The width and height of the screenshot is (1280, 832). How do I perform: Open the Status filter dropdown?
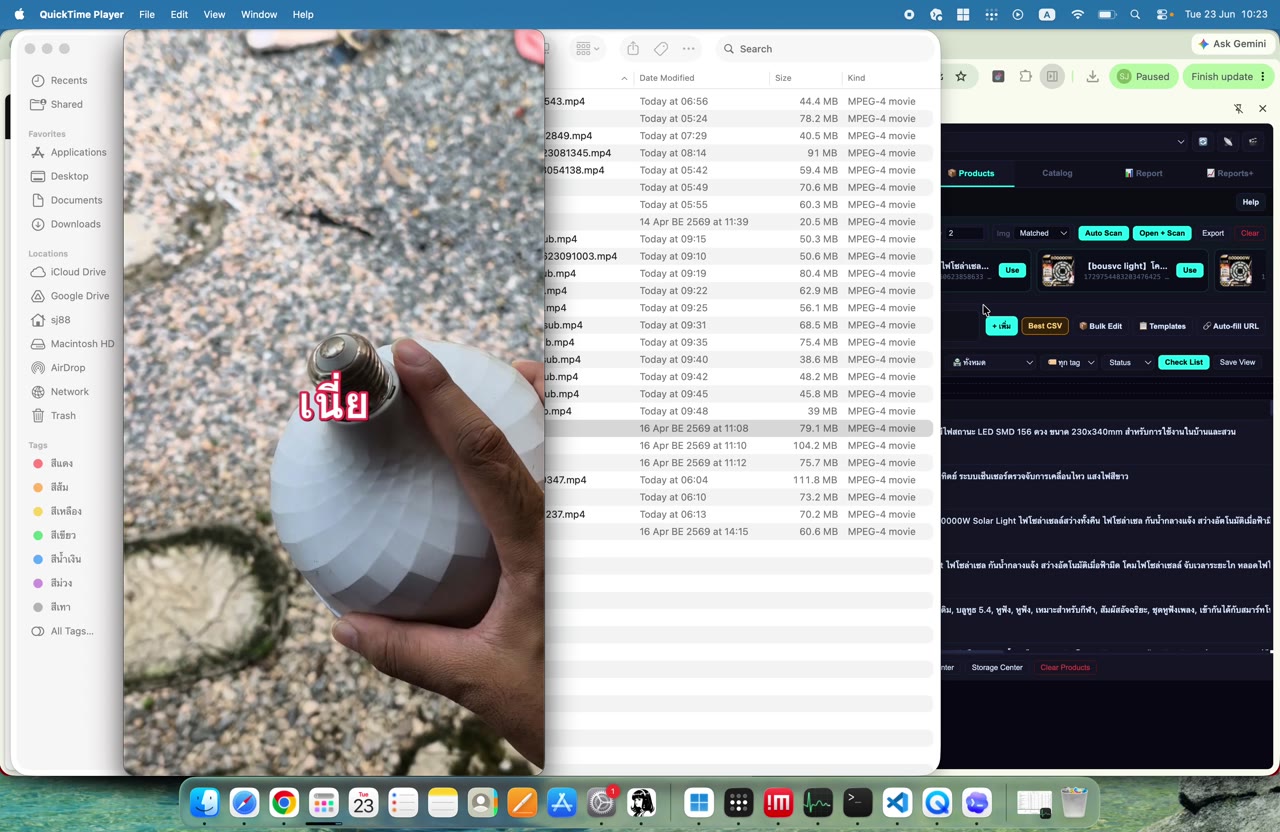click(1129, 362)
